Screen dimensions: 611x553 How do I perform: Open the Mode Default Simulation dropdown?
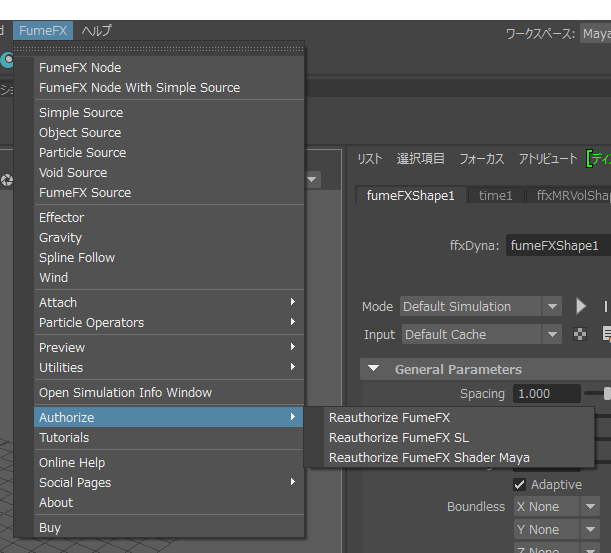tap(481, 306)
